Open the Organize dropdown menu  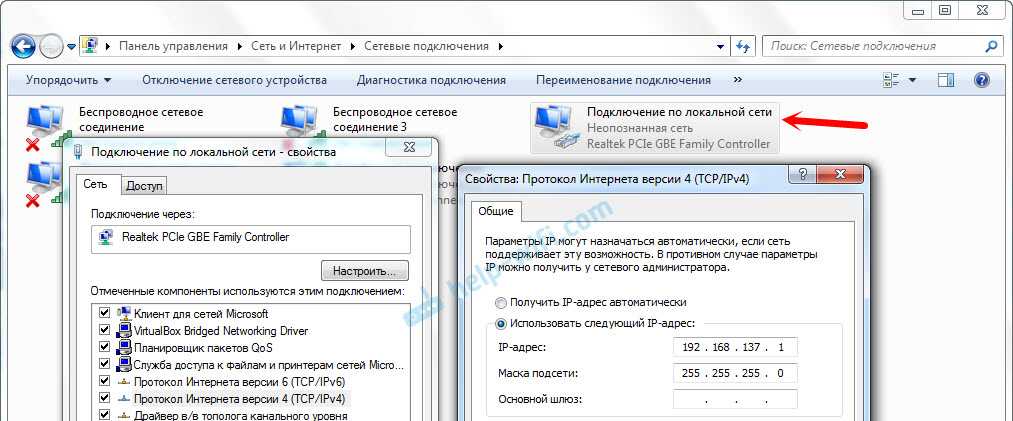[68, 80]
